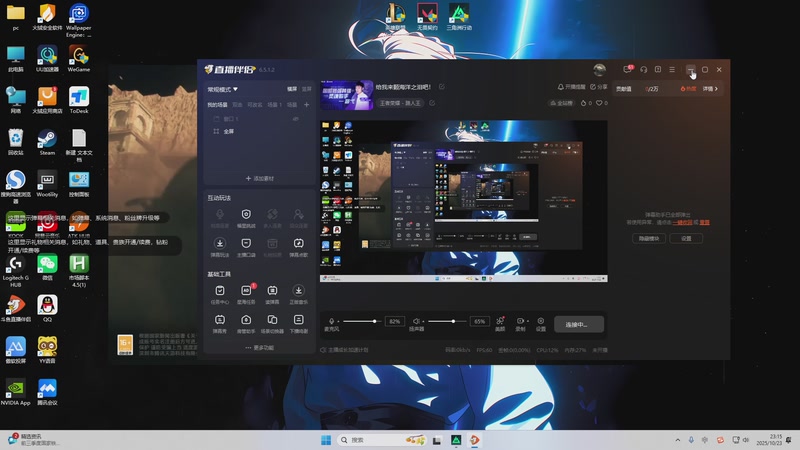Viewport: 800px width, 450px height.
Task: Open the 场景切换器 tool icon
Action: [x=272, y=319]
